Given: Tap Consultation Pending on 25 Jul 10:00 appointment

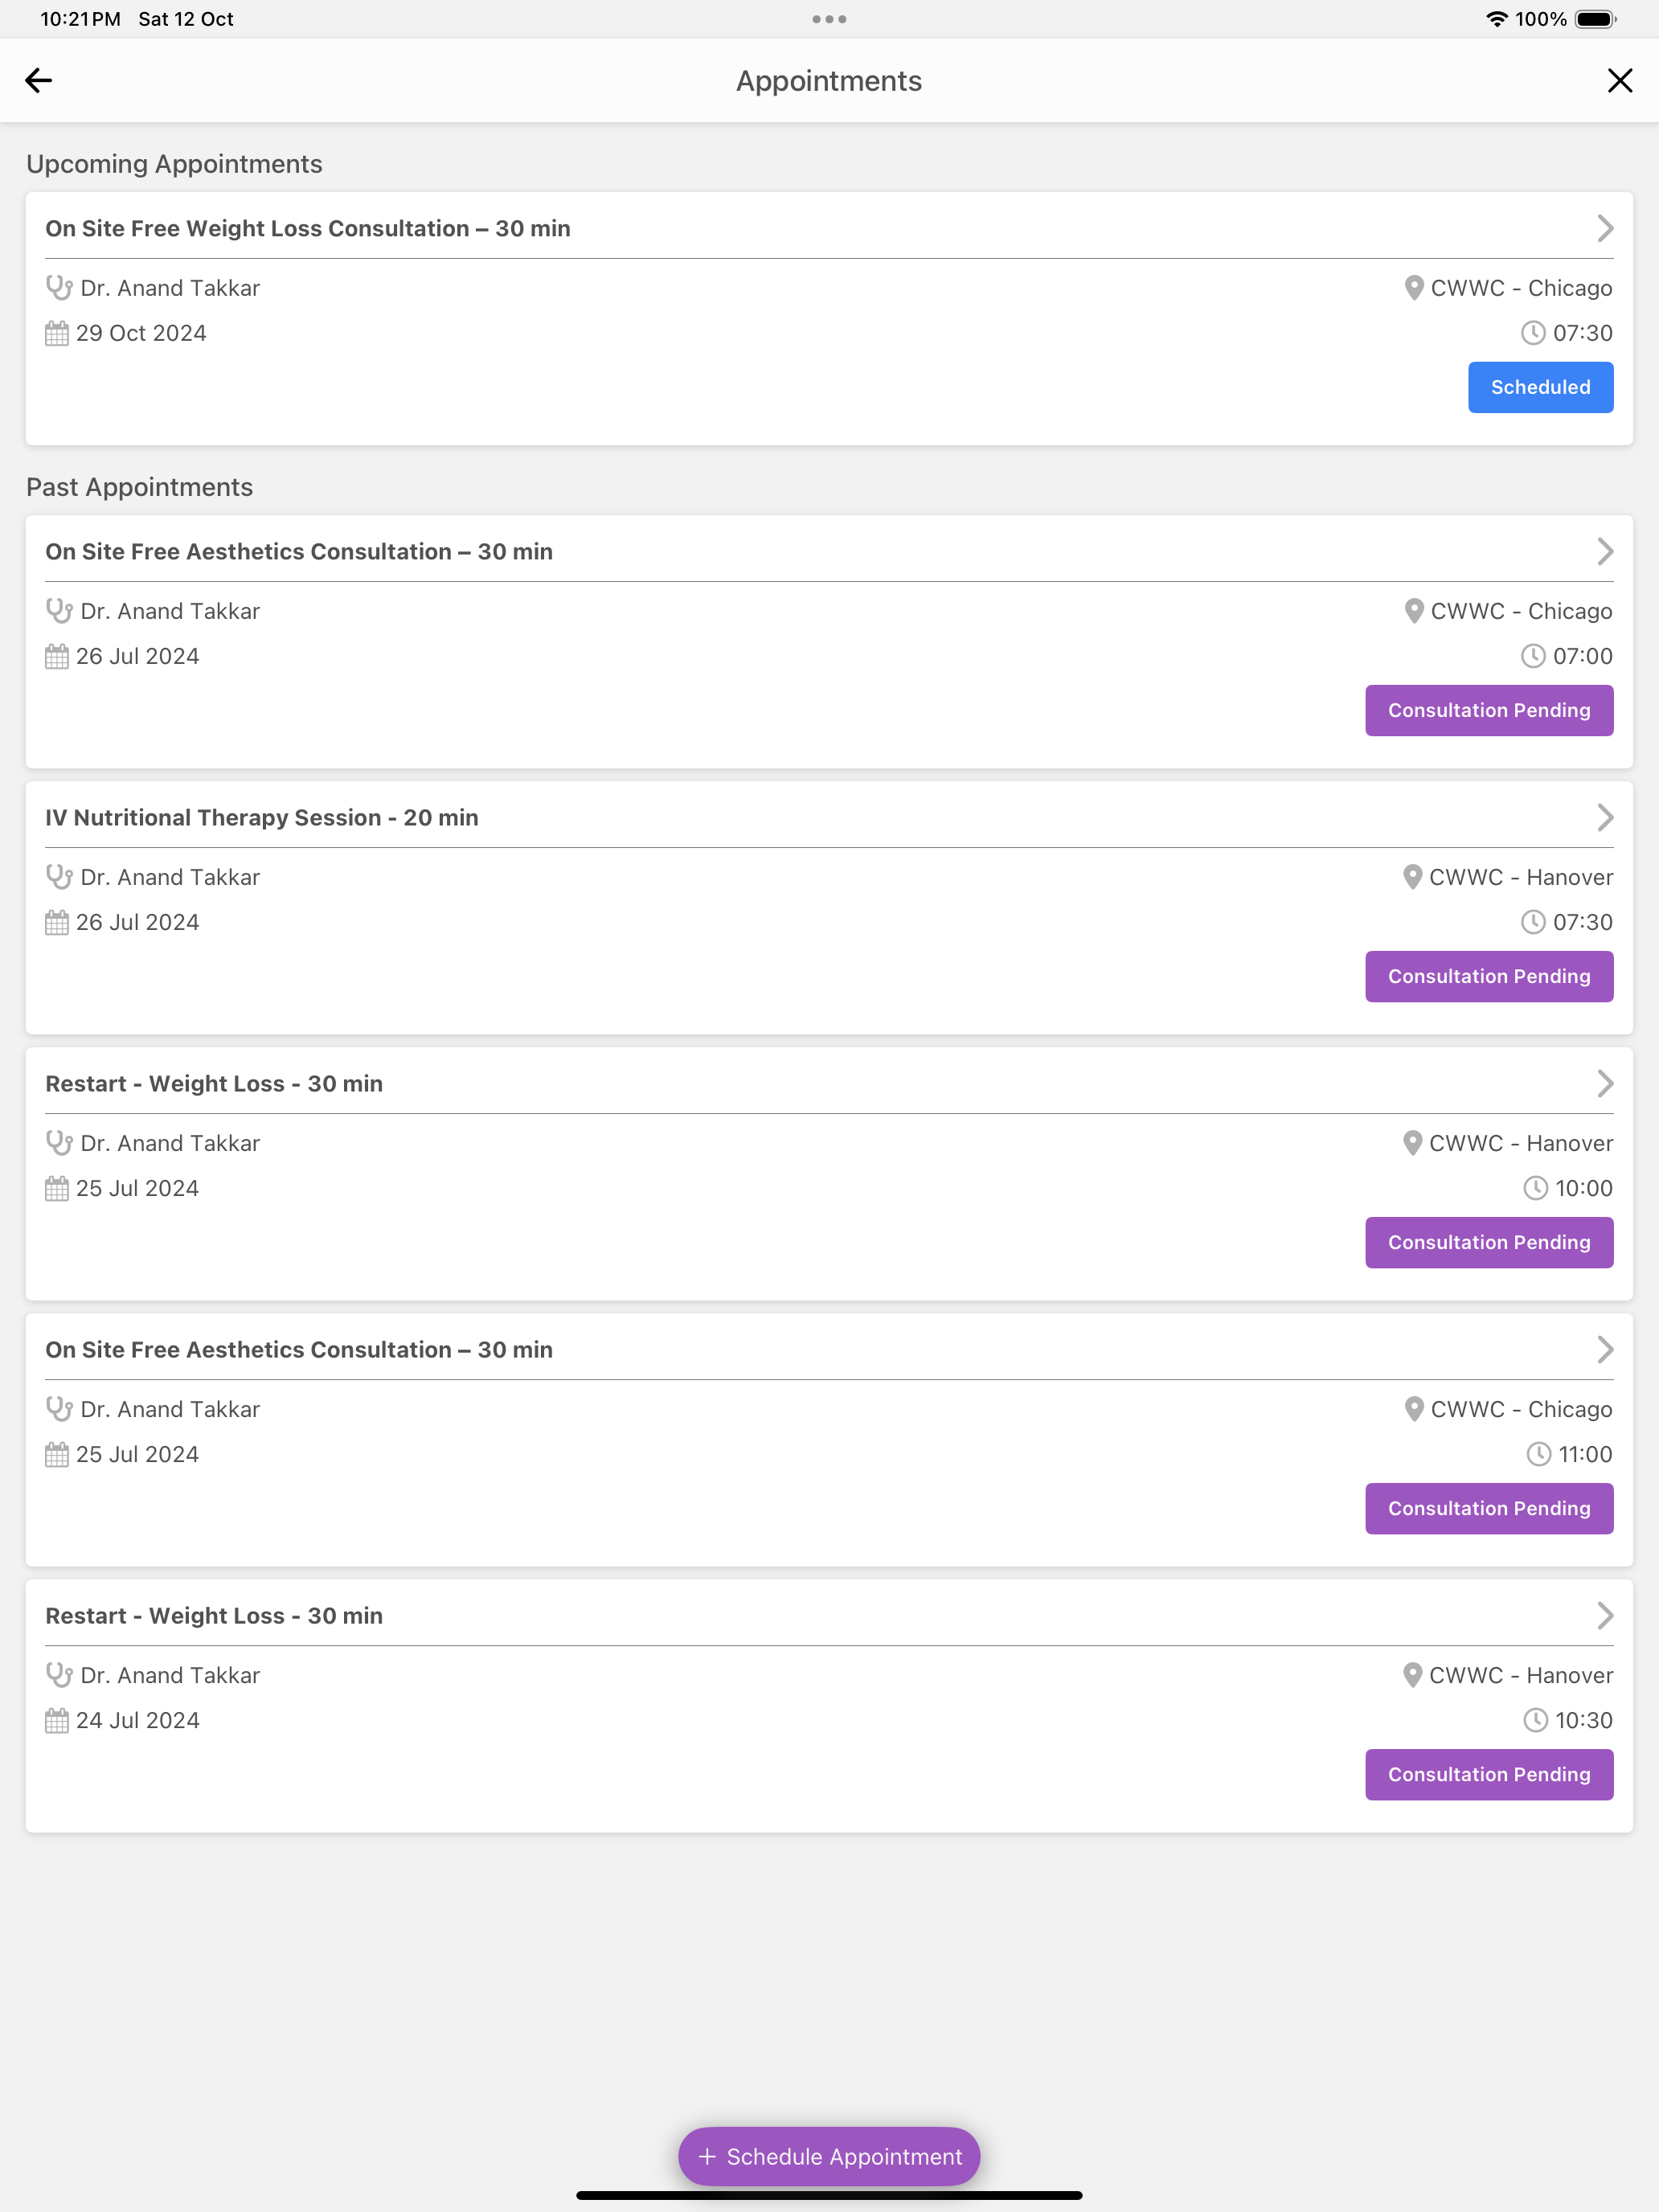Looking at the screenshot, I should pos(1488,1242).
